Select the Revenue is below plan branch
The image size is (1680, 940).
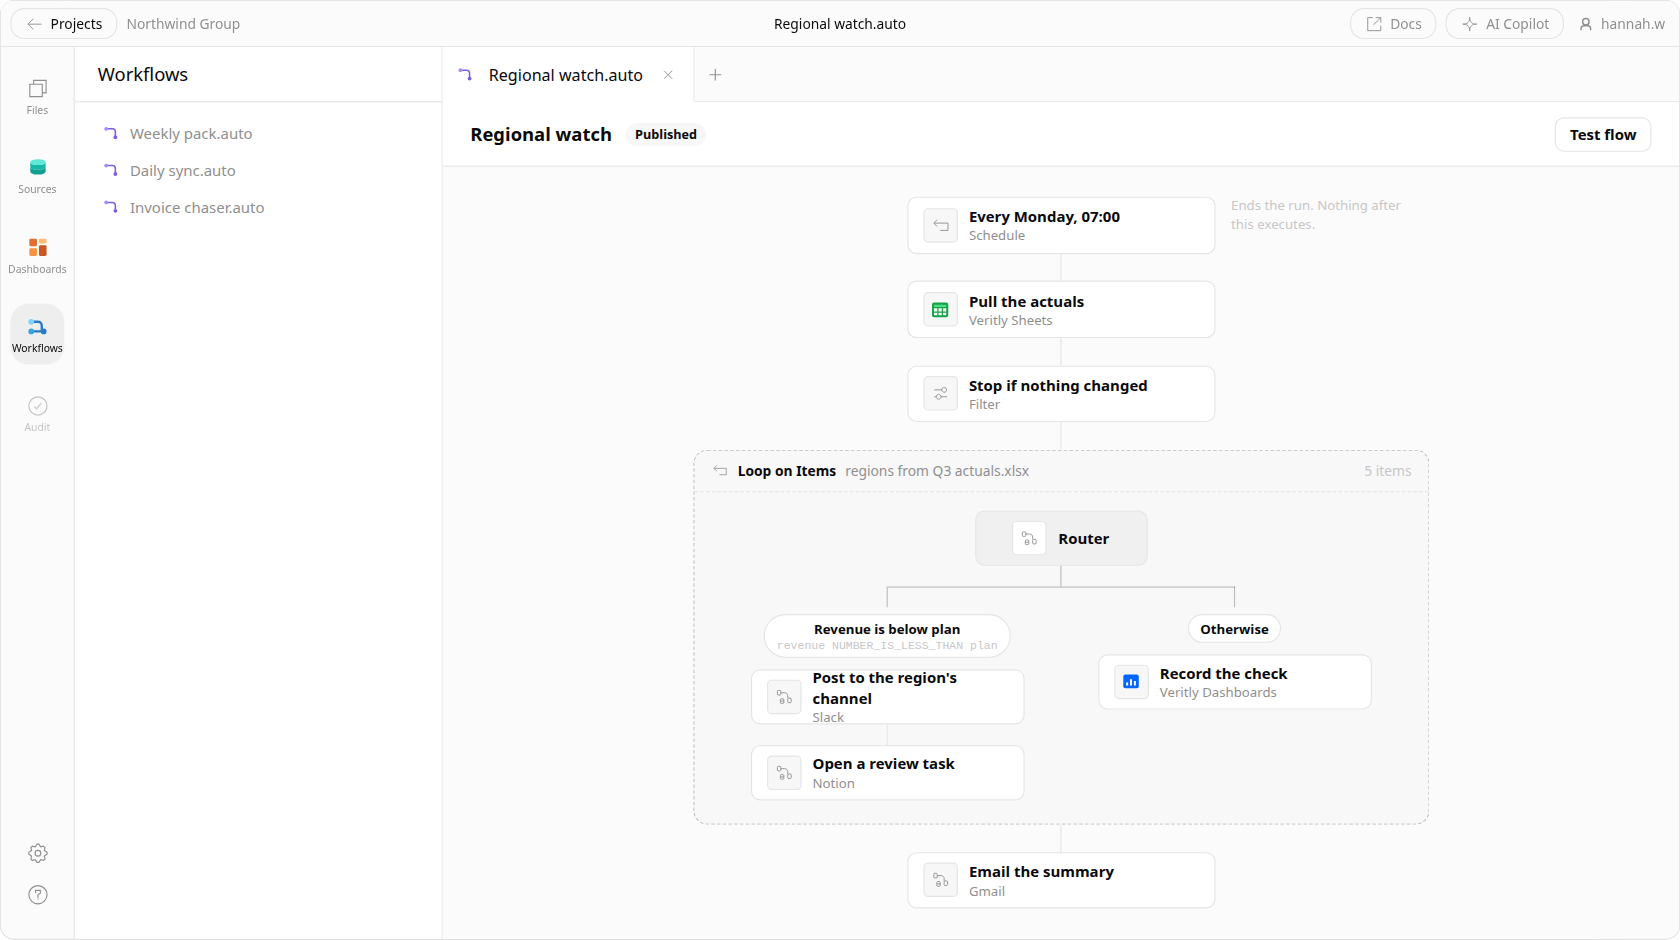(x=887, y=636)
